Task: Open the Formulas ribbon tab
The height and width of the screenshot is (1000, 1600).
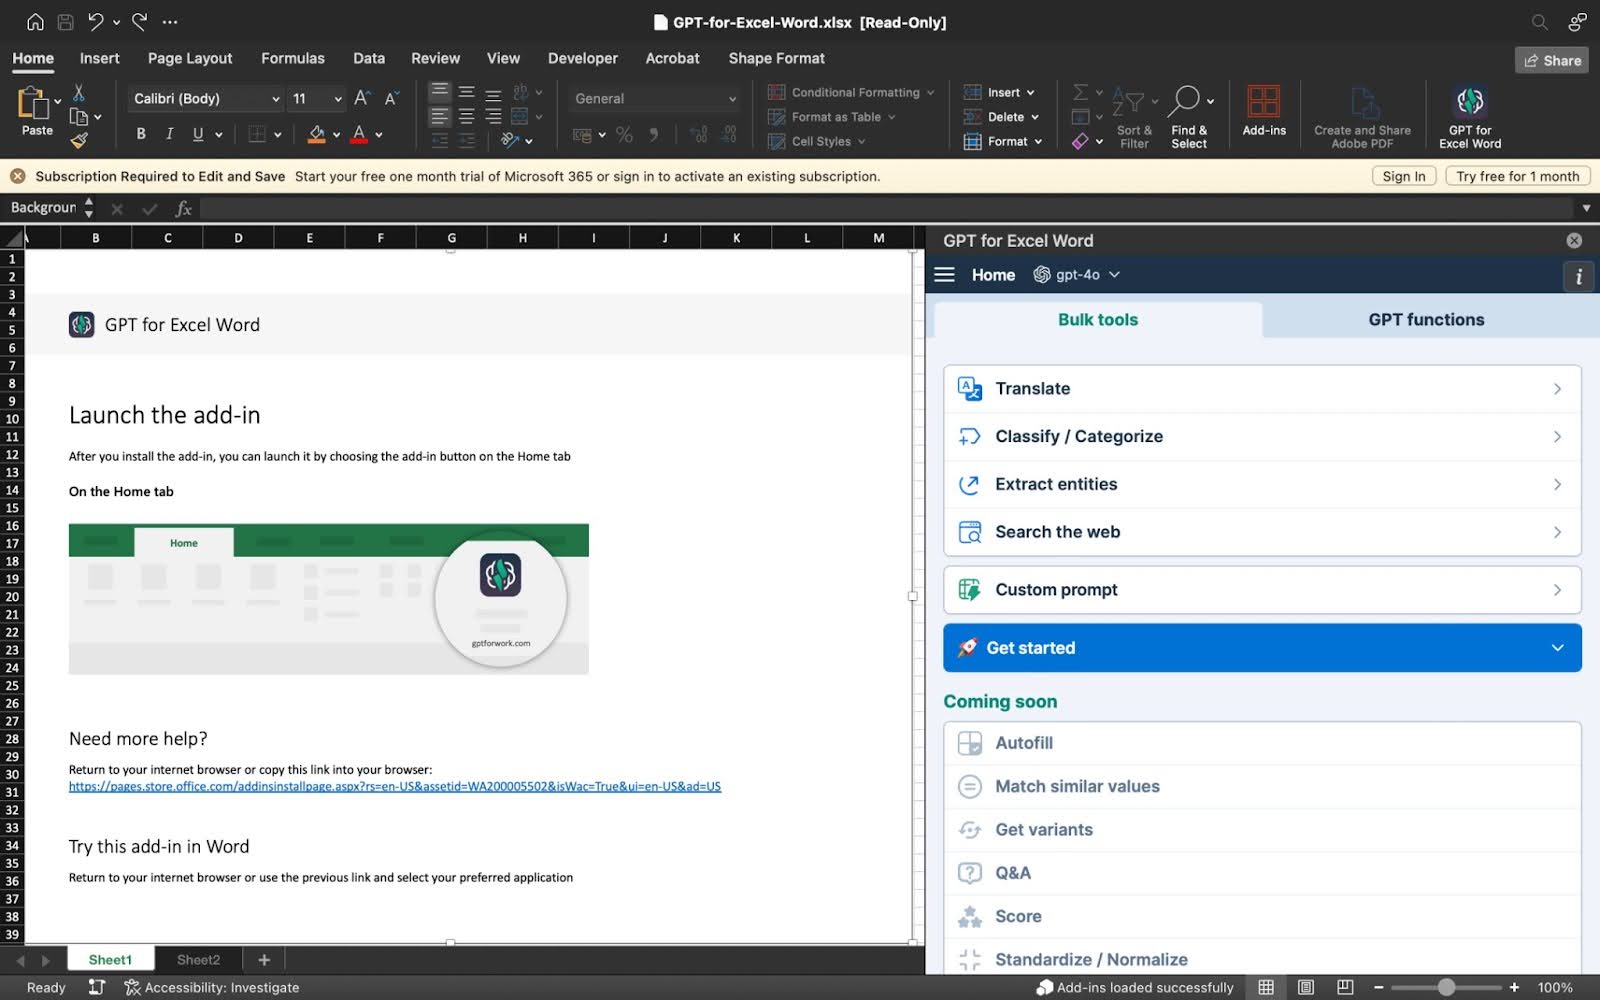Action: tap(292, 58)
